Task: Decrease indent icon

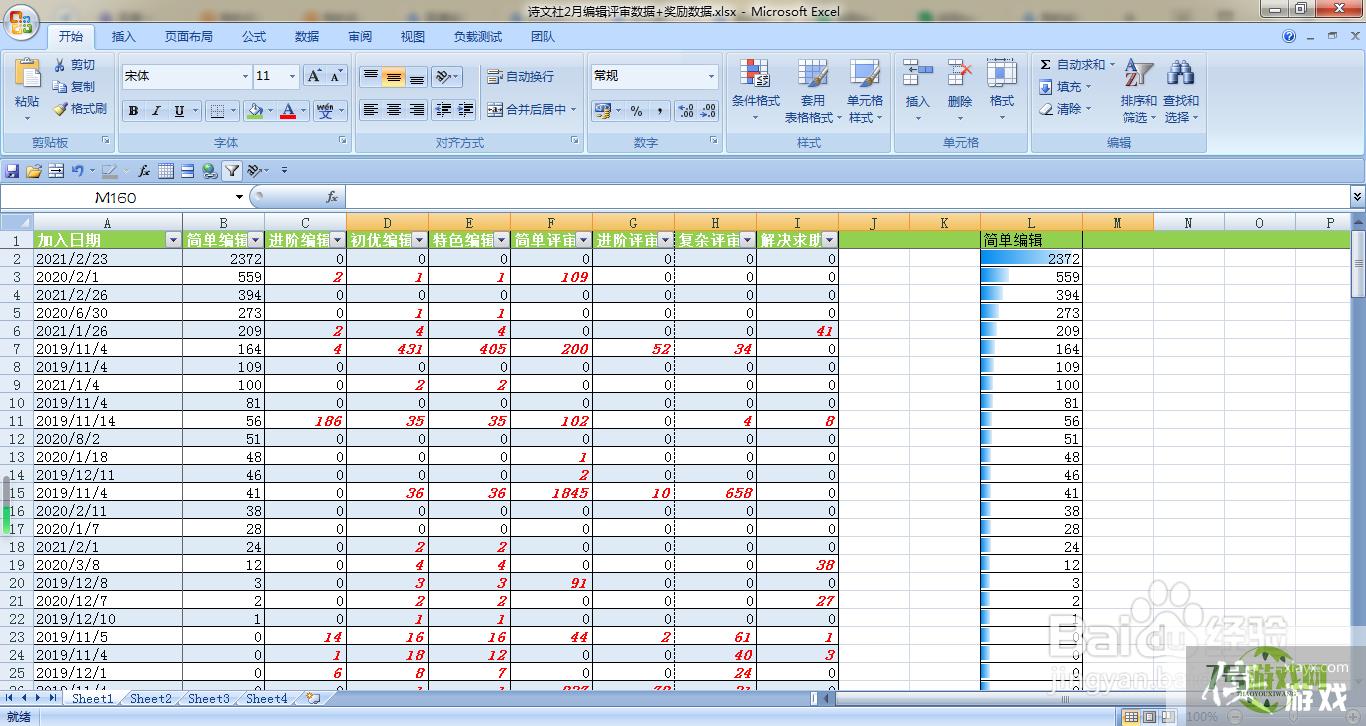Action: pos(443,110)
